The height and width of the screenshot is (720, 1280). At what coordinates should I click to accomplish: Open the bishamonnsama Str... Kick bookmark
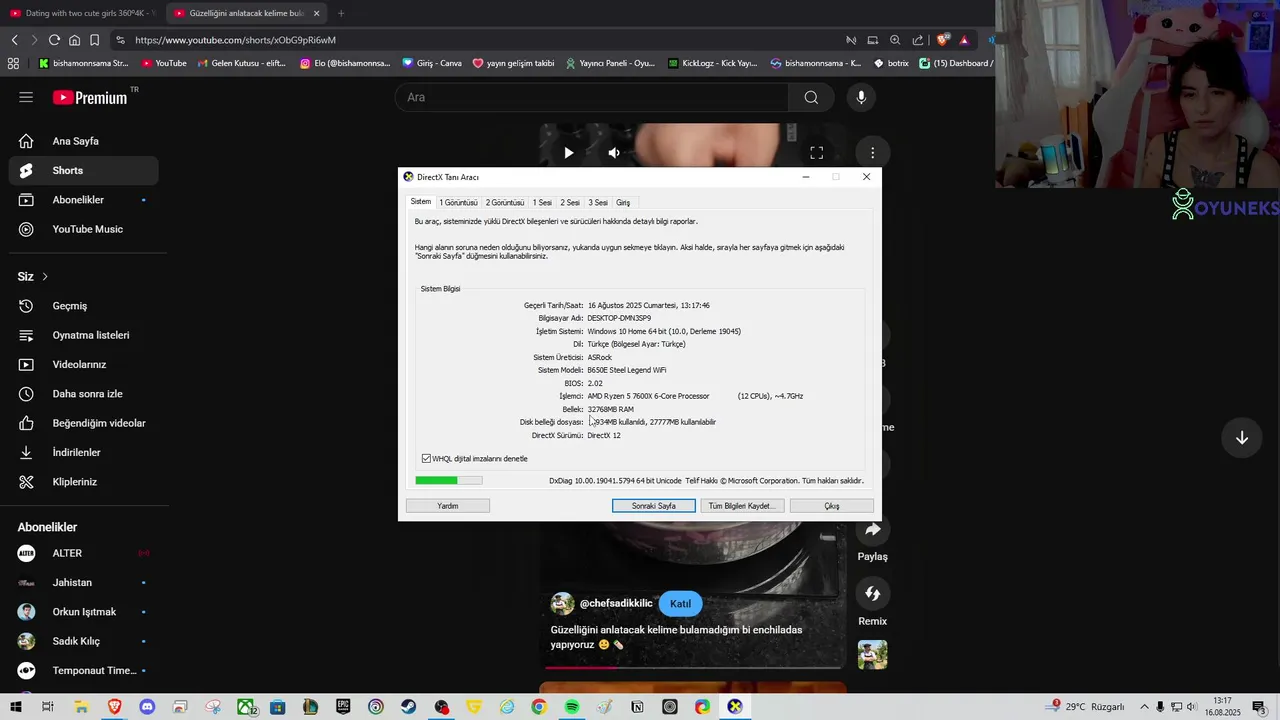pyautogui.click(x=83, y=63)
